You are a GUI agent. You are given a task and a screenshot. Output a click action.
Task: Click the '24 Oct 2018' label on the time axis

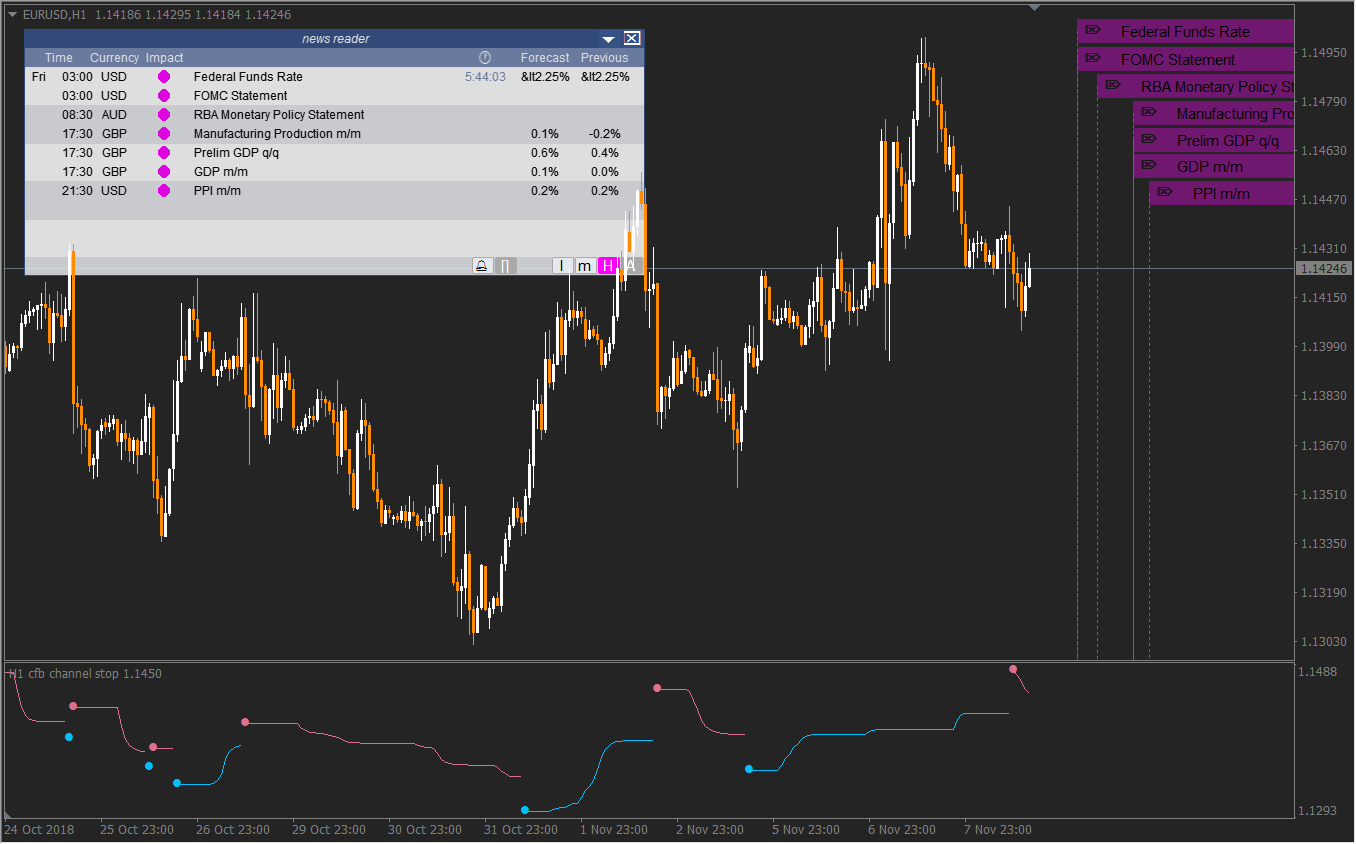click(x=39, y=830)
